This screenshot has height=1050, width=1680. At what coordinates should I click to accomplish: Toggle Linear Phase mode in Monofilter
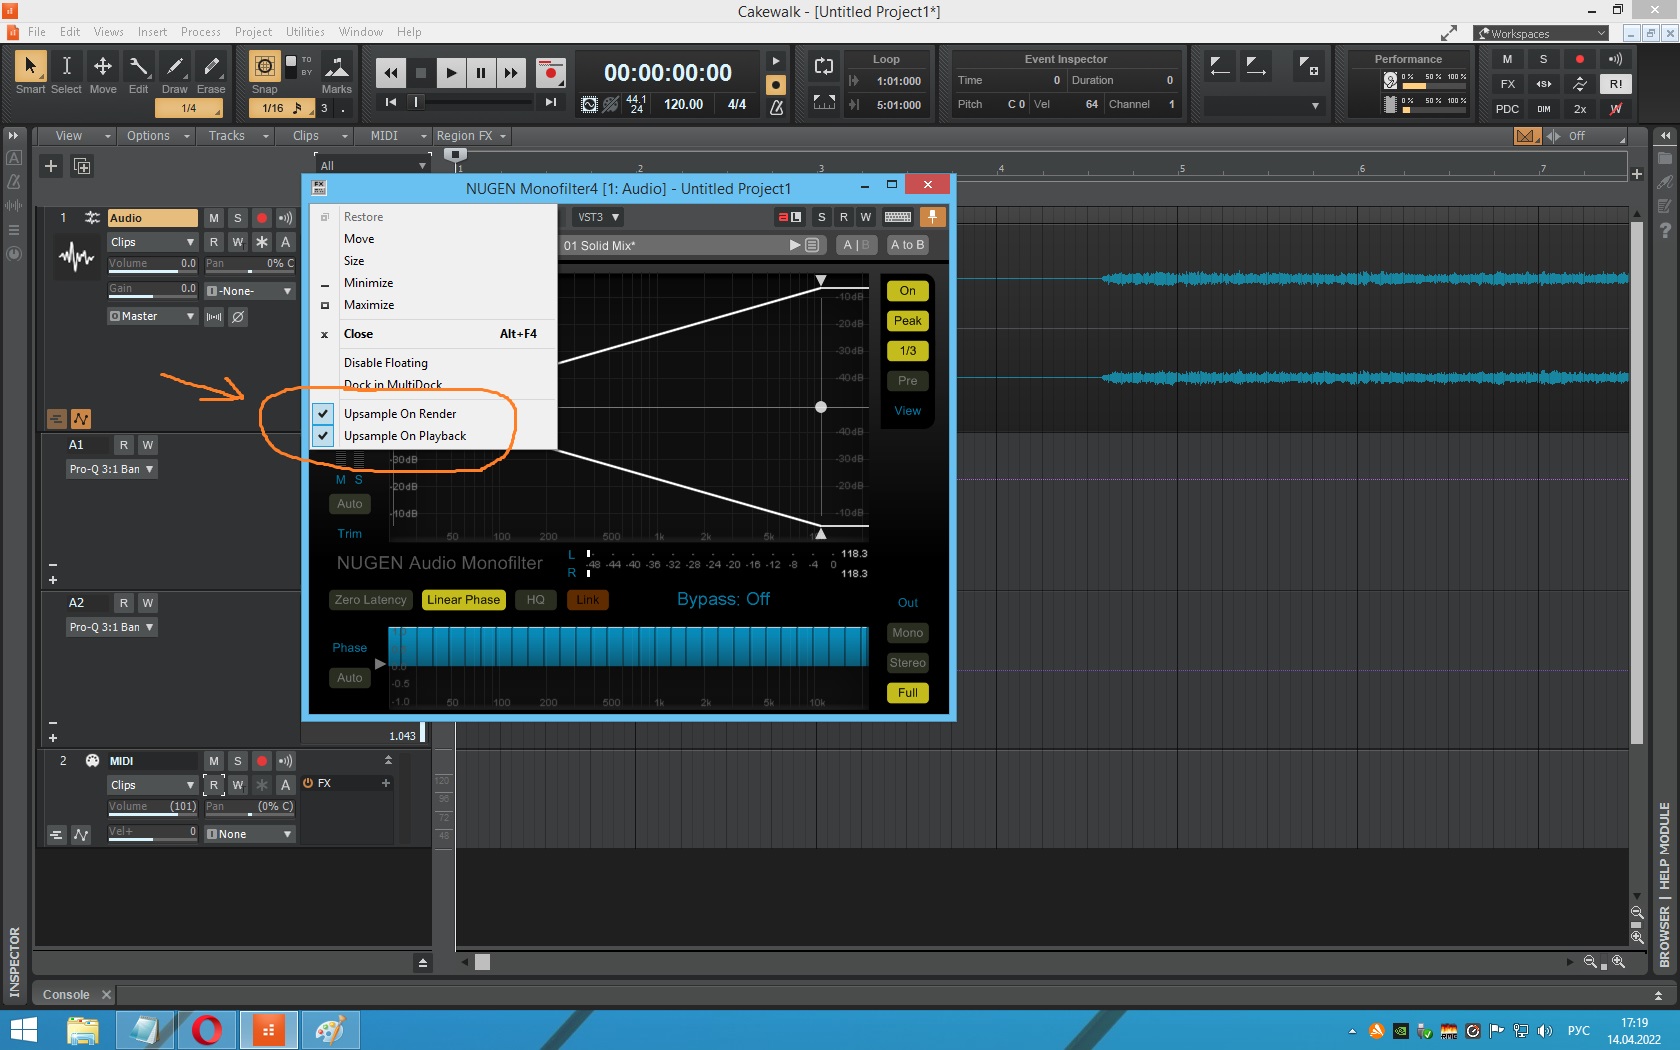463,600
